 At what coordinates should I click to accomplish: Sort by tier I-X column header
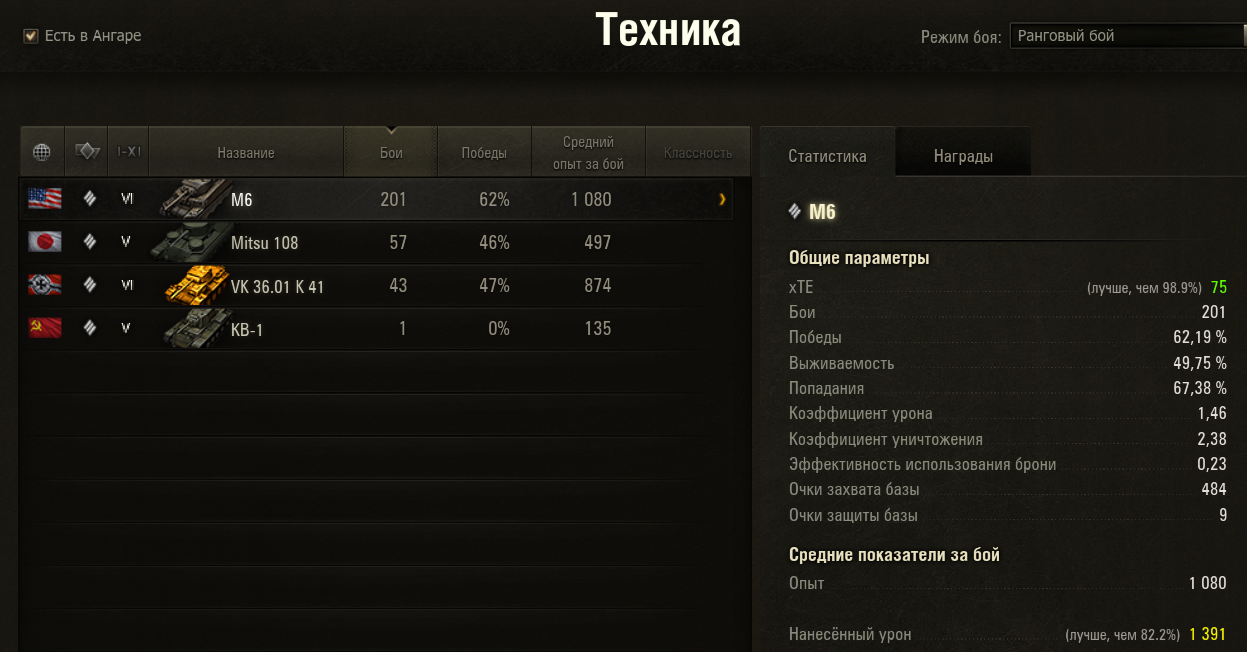[128, 153]
